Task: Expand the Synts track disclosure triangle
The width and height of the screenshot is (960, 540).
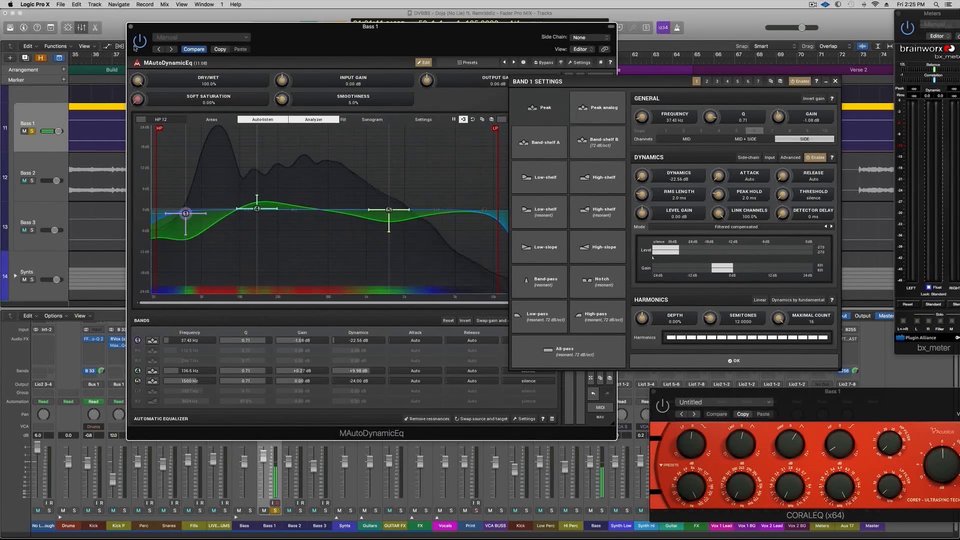Action: tap(15, 276)
